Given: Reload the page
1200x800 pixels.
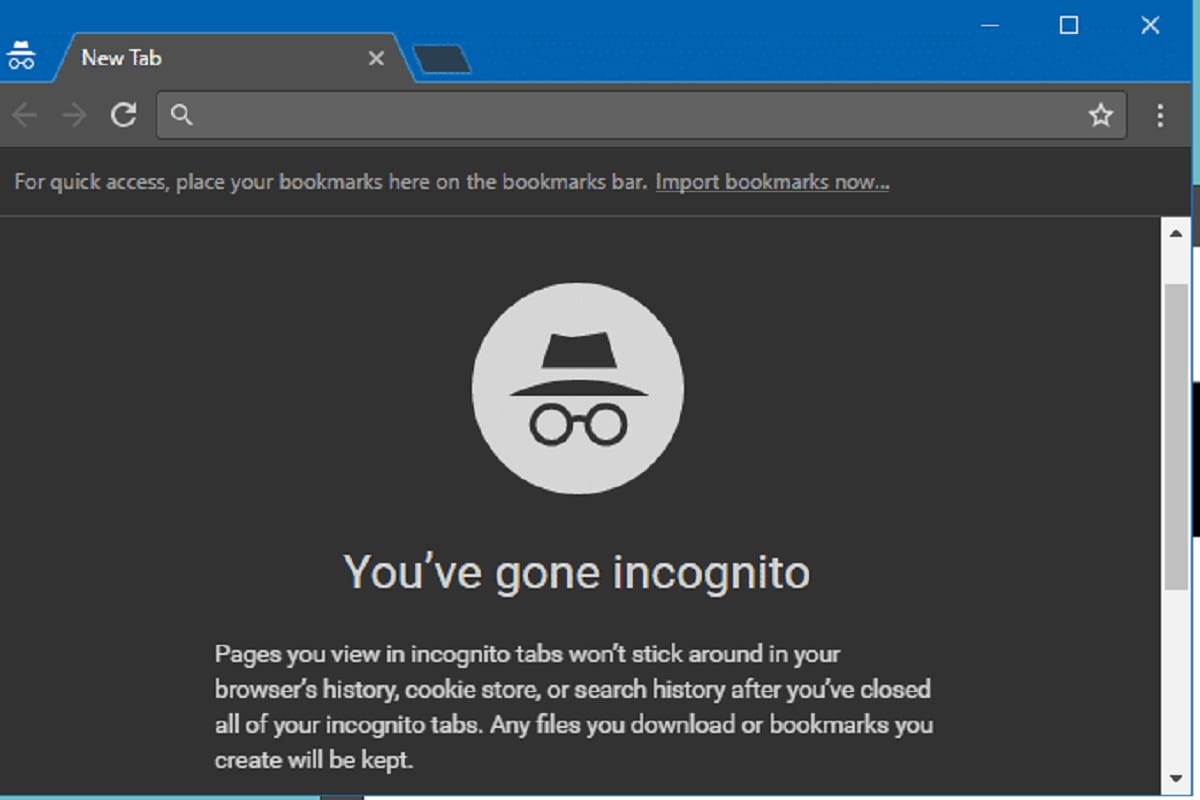Looking at the screenshot, I should click(x=123, y=115).
